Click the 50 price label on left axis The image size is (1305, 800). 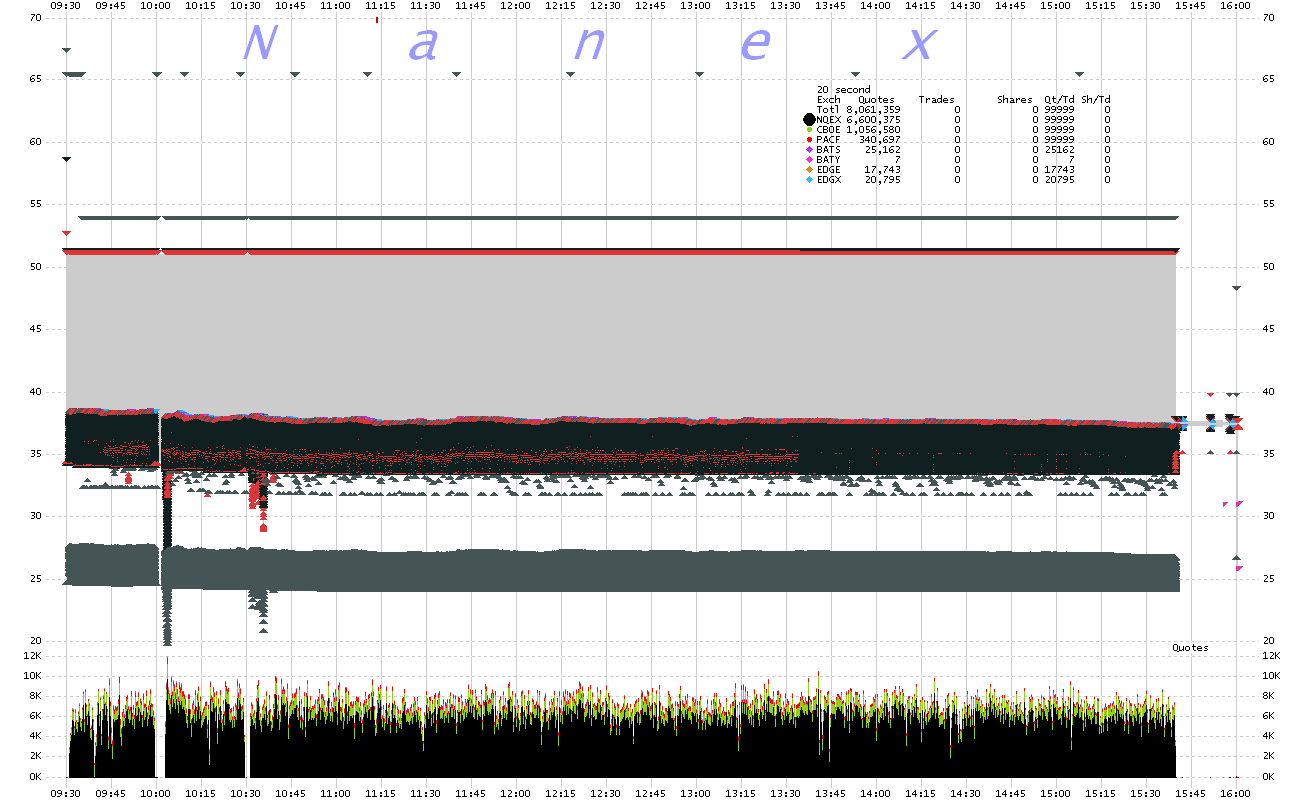36,267
